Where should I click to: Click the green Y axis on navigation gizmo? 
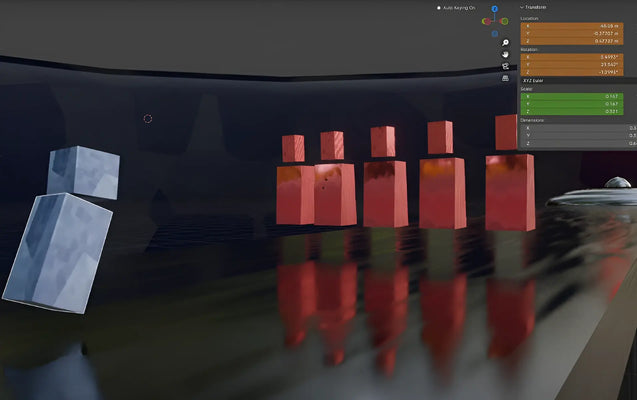click(504, 20)
